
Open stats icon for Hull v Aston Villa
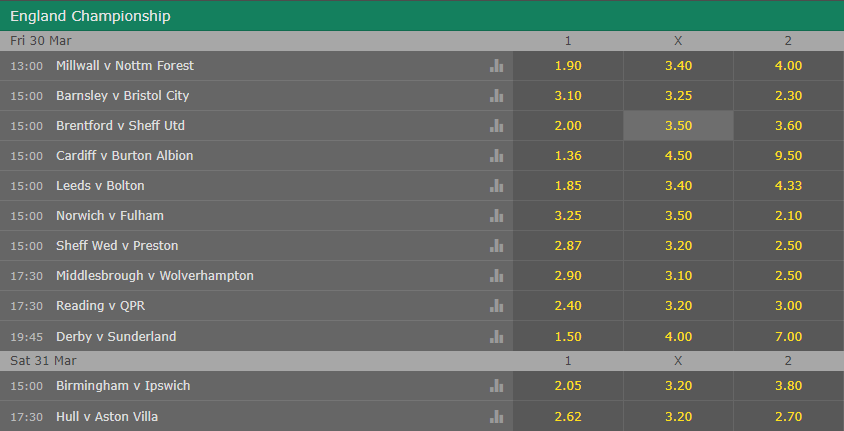(496, 416)
